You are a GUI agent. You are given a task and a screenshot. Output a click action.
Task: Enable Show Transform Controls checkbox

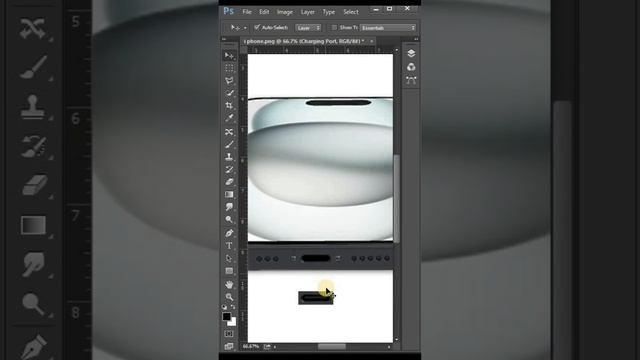[334, 27]
